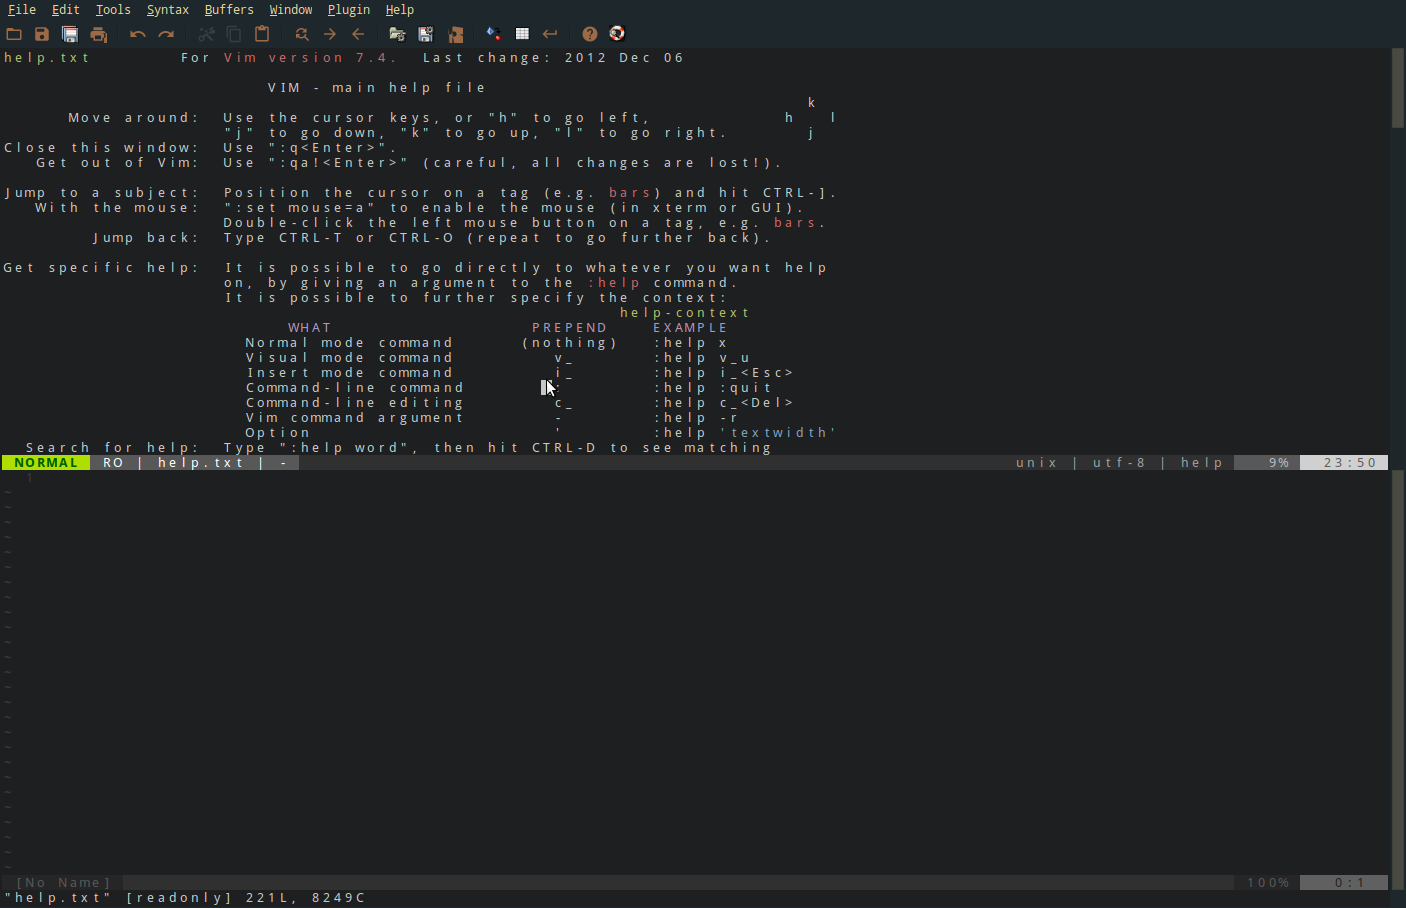1406x908 pixels.
Task: Click 'Vim command argument' row text
Action: (x=355, y=418)
